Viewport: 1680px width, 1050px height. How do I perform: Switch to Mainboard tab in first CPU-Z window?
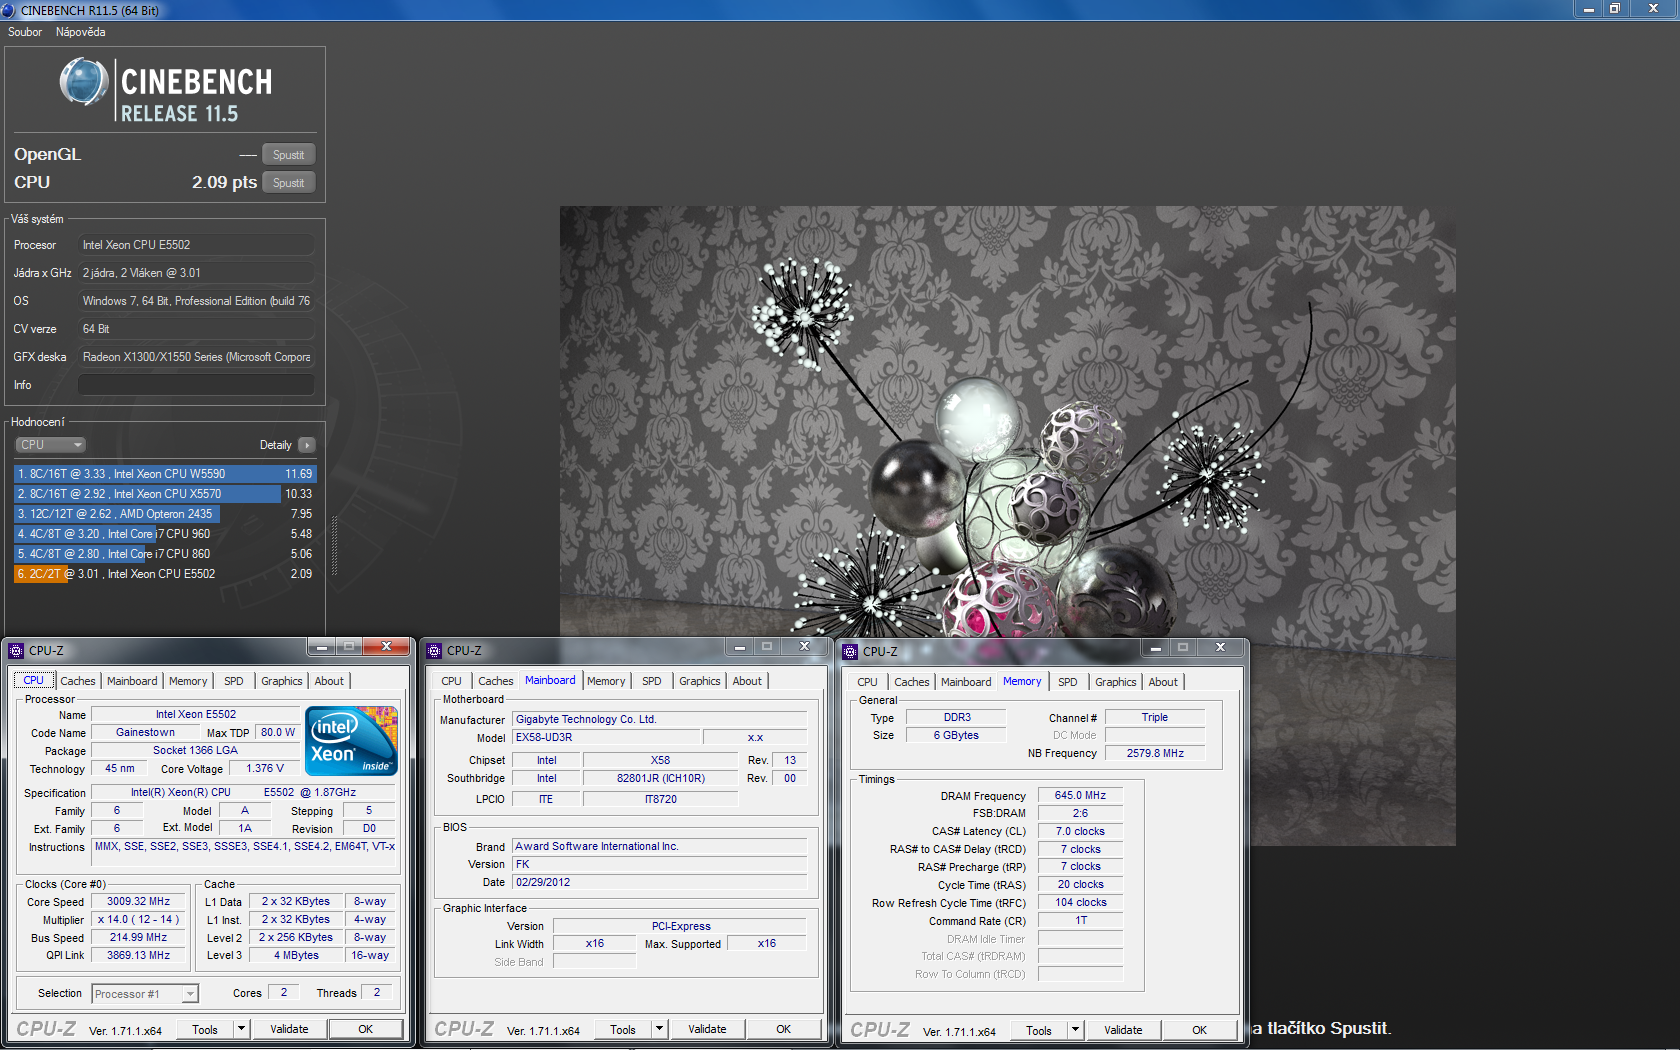click(132, 681)
